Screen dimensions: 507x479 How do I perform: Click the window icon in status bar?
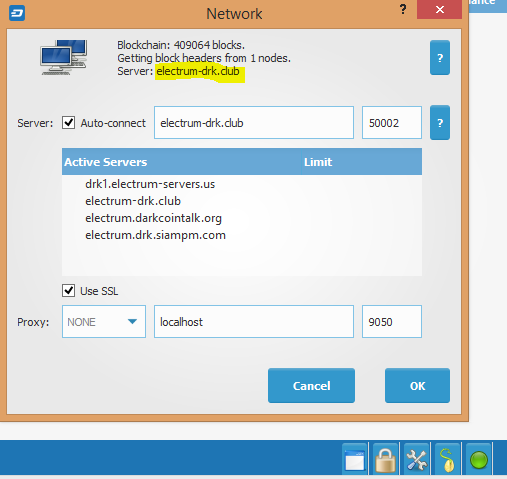point(355,460)
